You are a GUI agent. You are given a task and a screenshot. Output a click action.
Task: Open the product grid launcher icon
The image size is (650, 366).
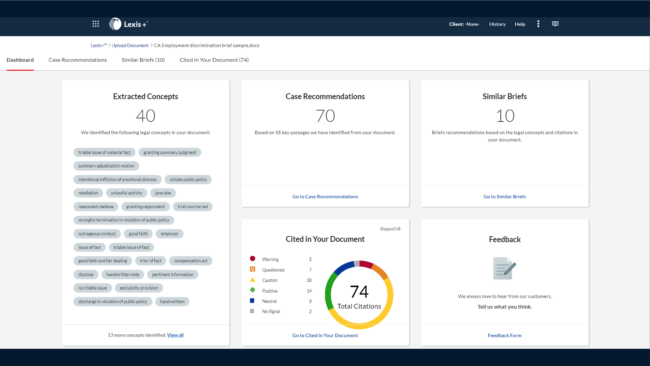click(96, 24)
